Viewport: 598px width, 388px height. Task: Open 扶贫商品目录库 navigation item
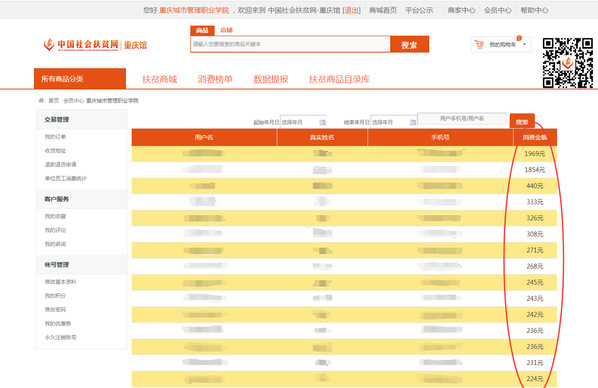(x=339, y=79)
